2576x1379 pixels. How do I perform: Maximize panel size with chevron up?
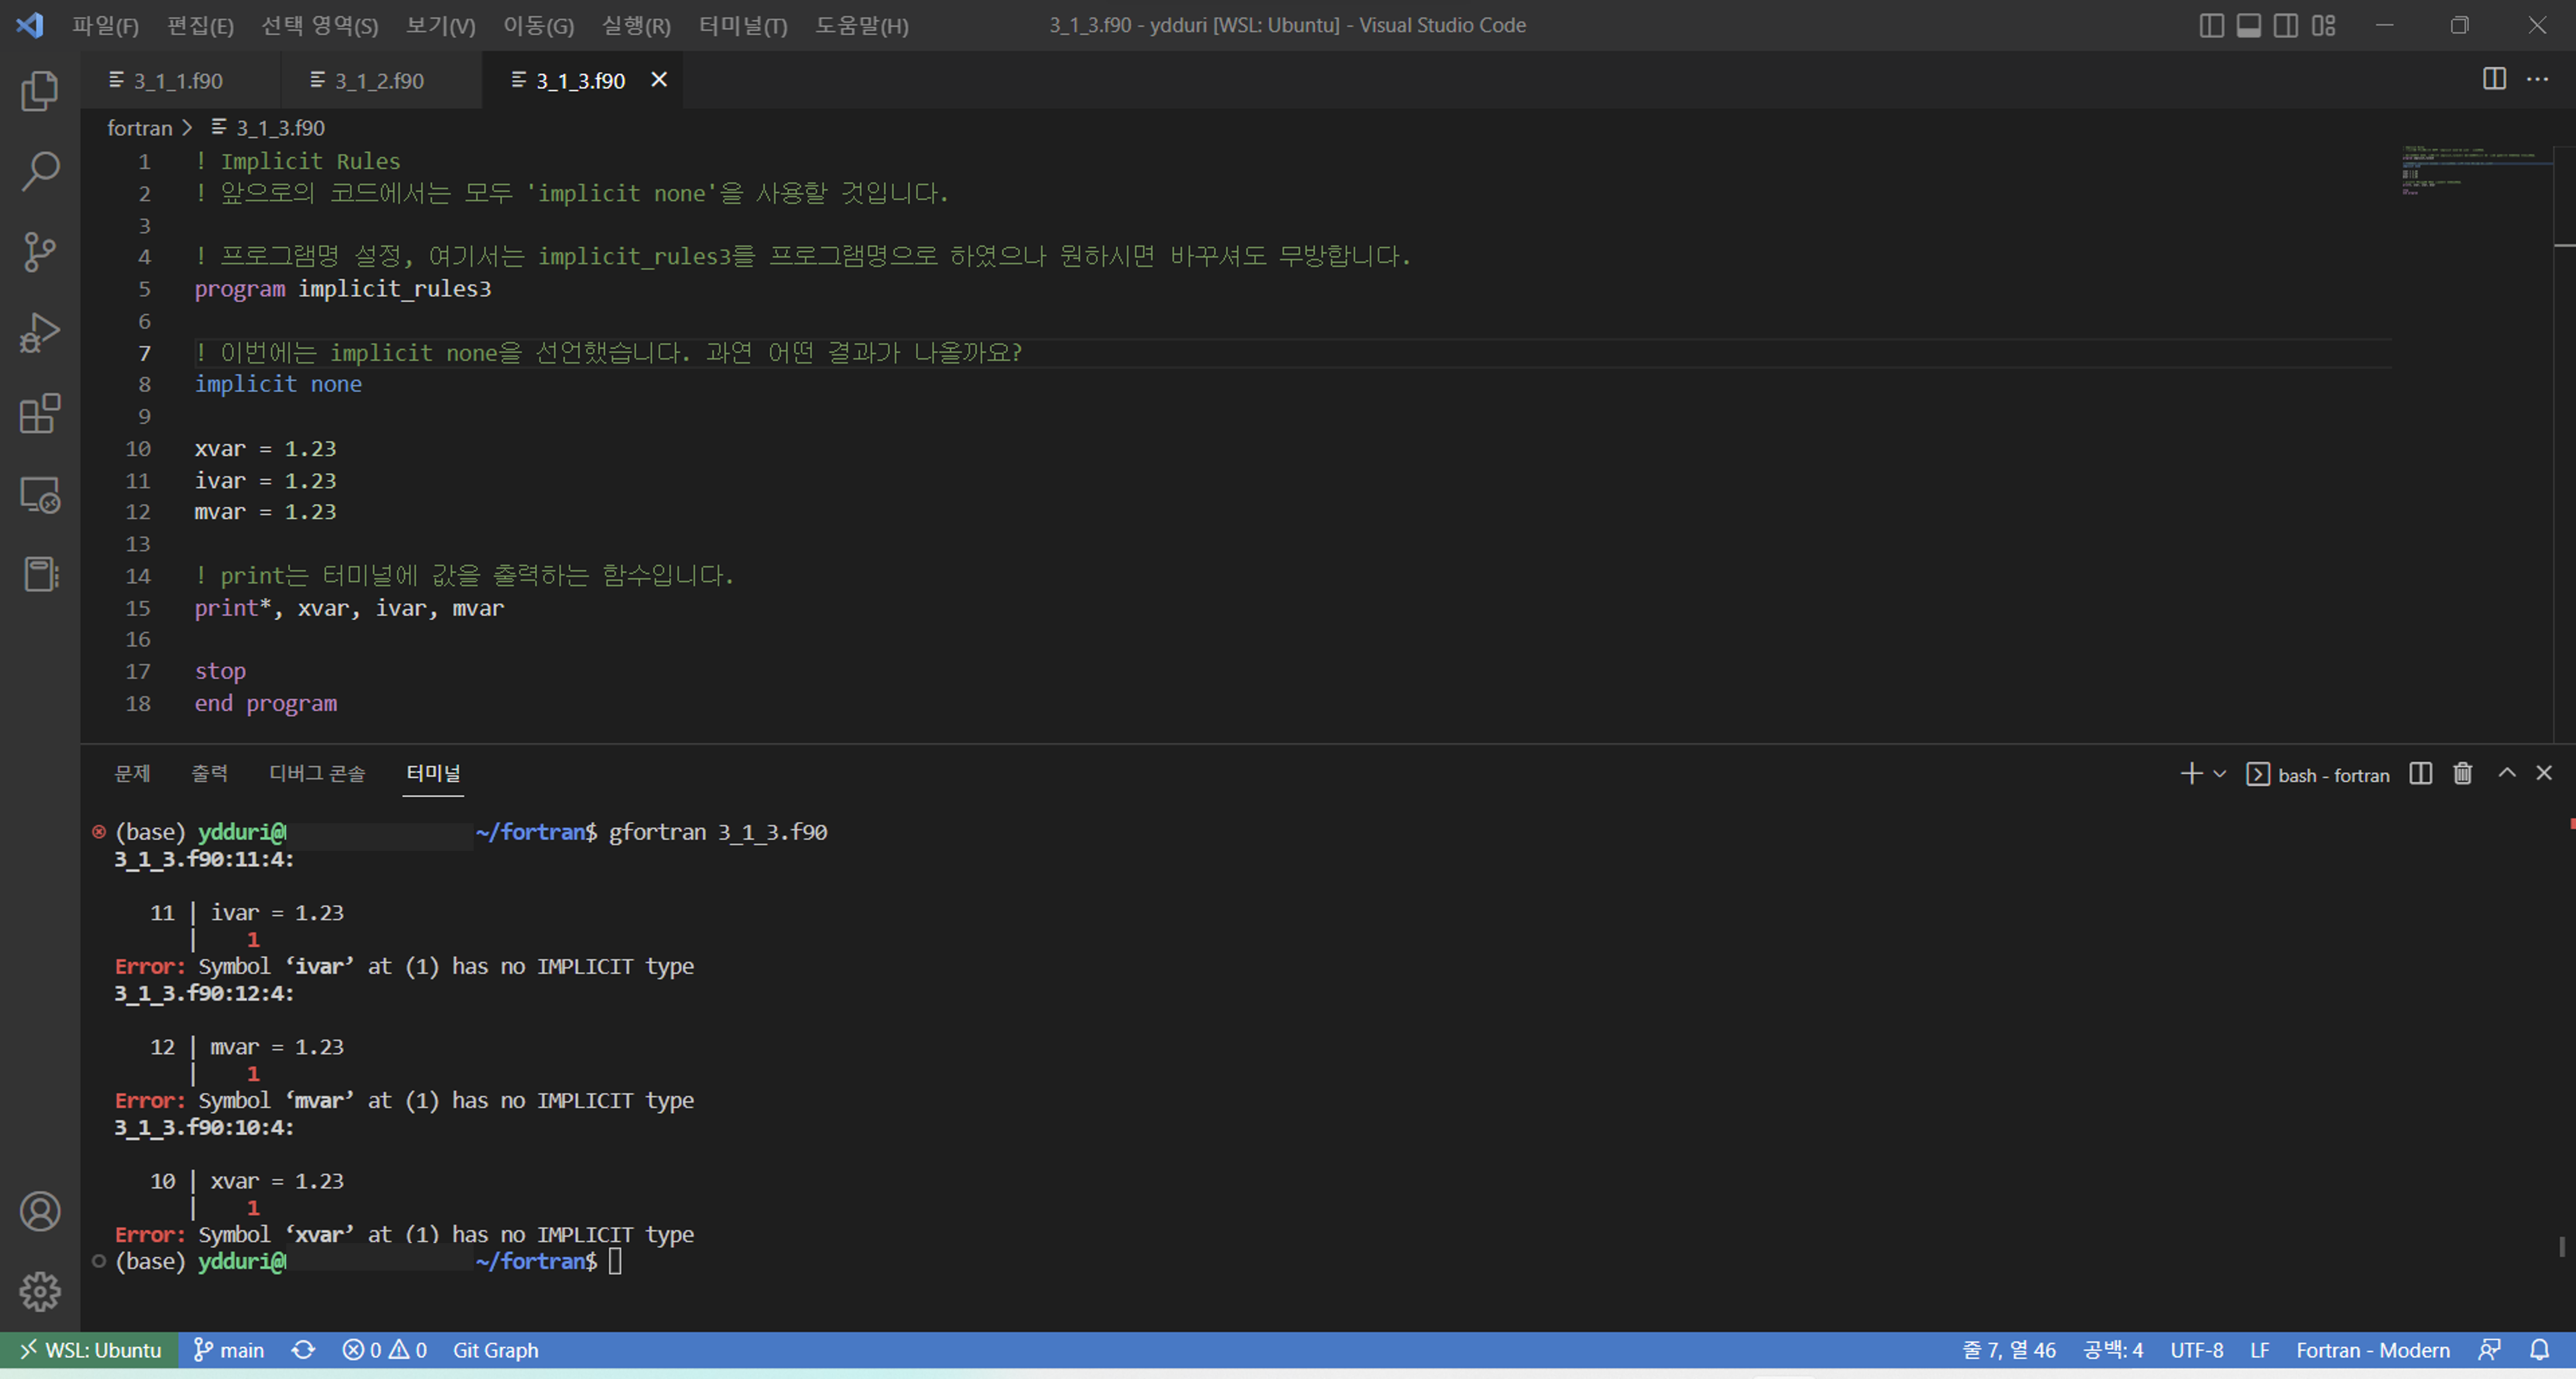point(2507,774)
